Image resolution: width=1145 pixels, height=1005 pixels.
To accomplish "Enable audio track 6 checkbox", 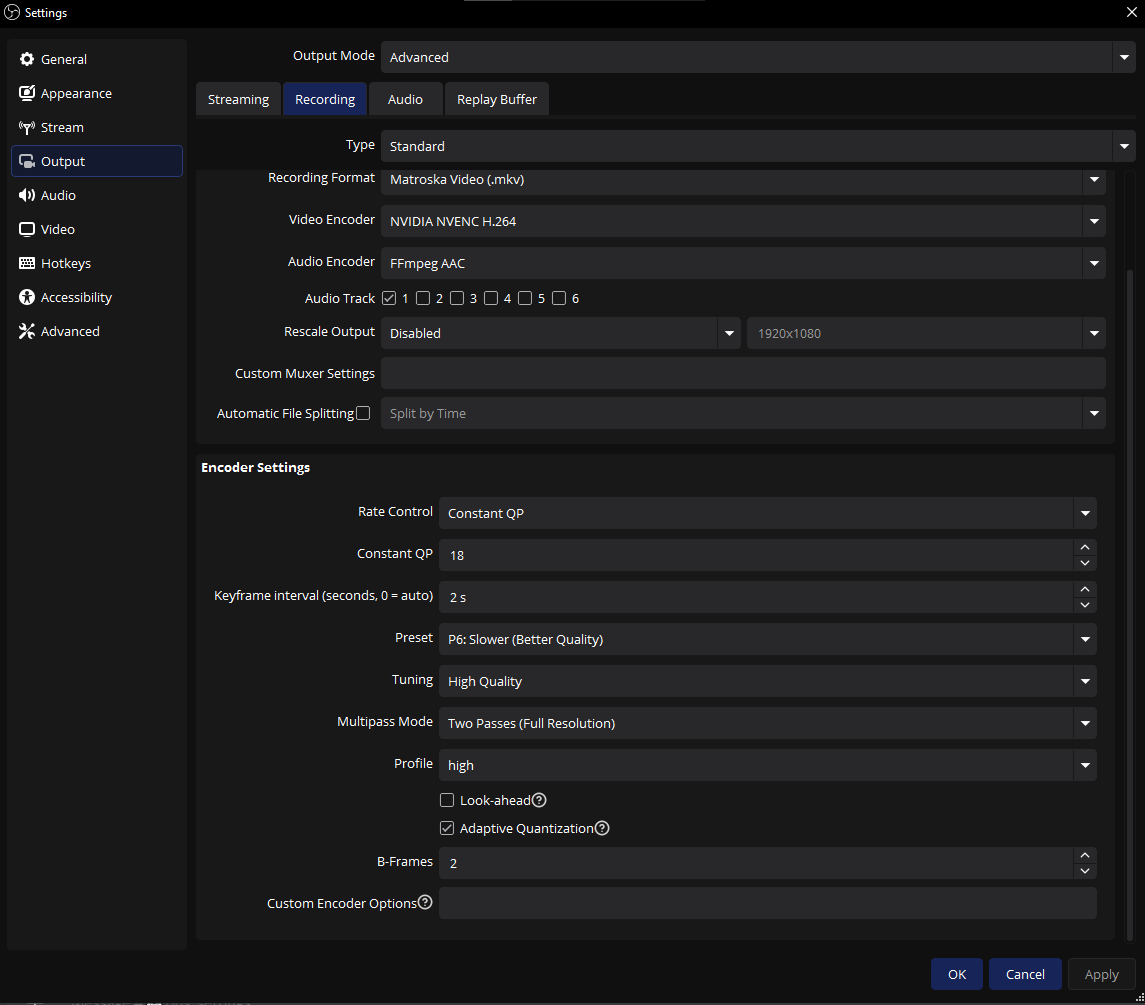I will click(x=559, y=298).
